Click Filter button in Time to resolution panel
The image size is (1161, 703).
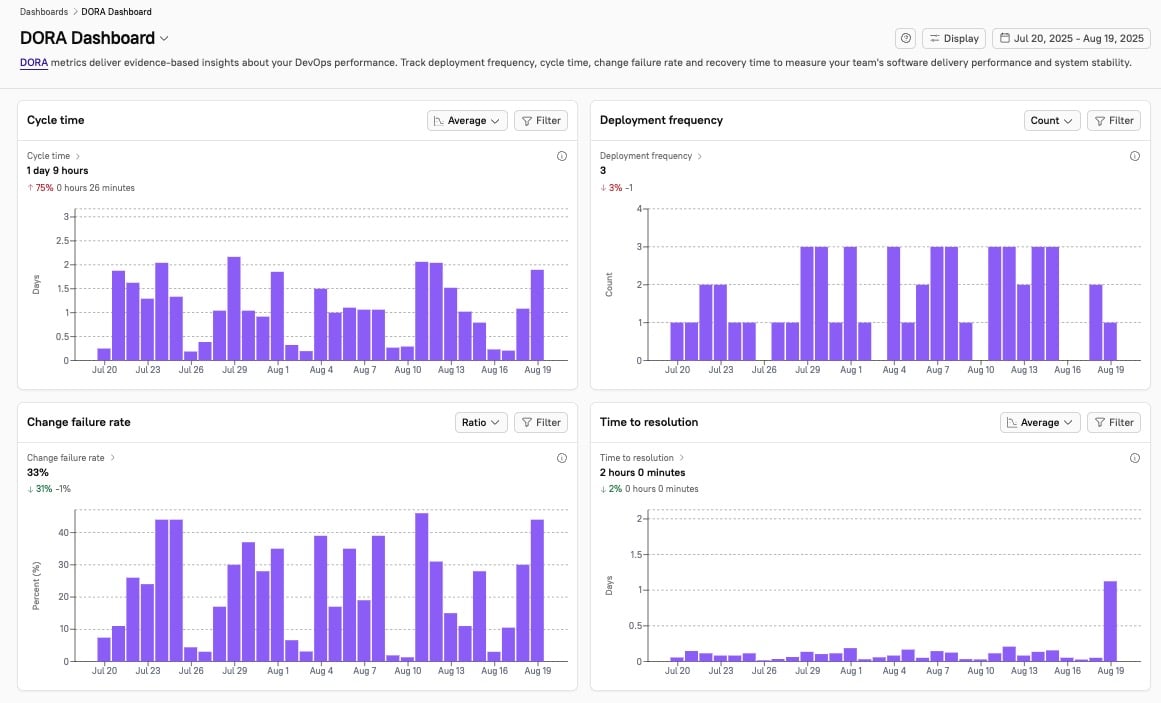1114,422
